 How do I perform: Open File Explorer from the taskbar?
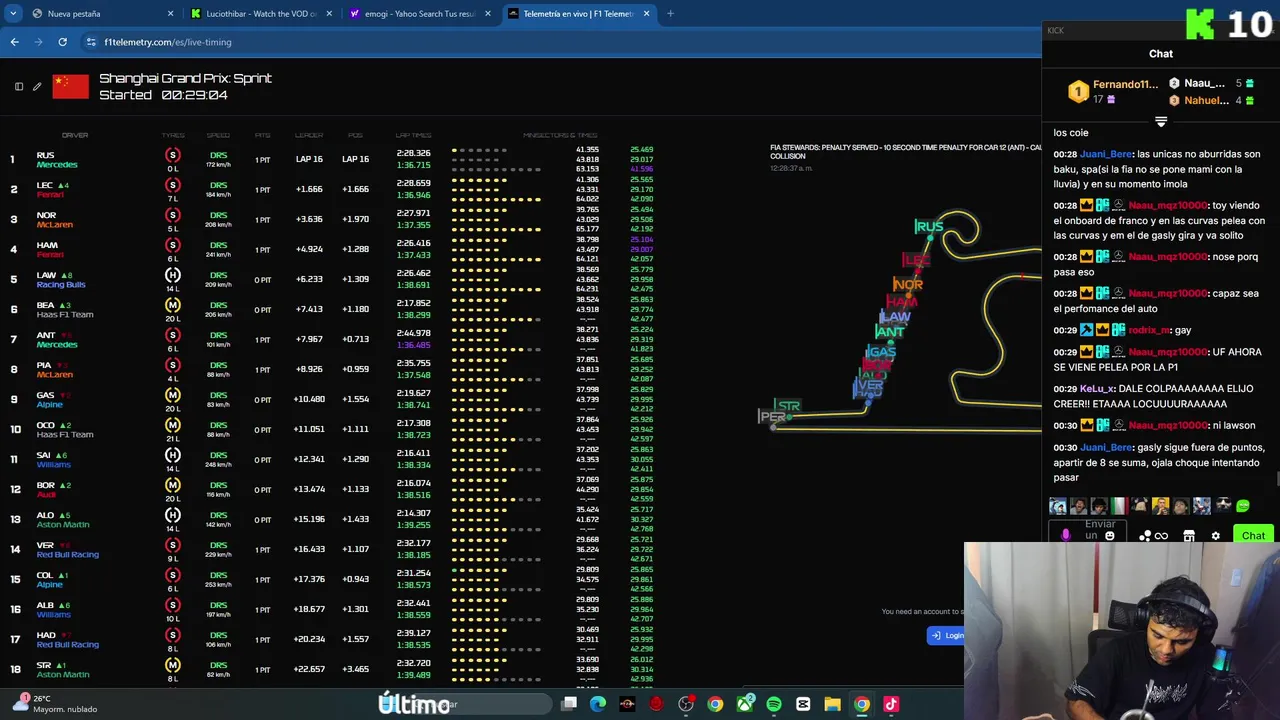pyautogui.click(x=832, y=704)
